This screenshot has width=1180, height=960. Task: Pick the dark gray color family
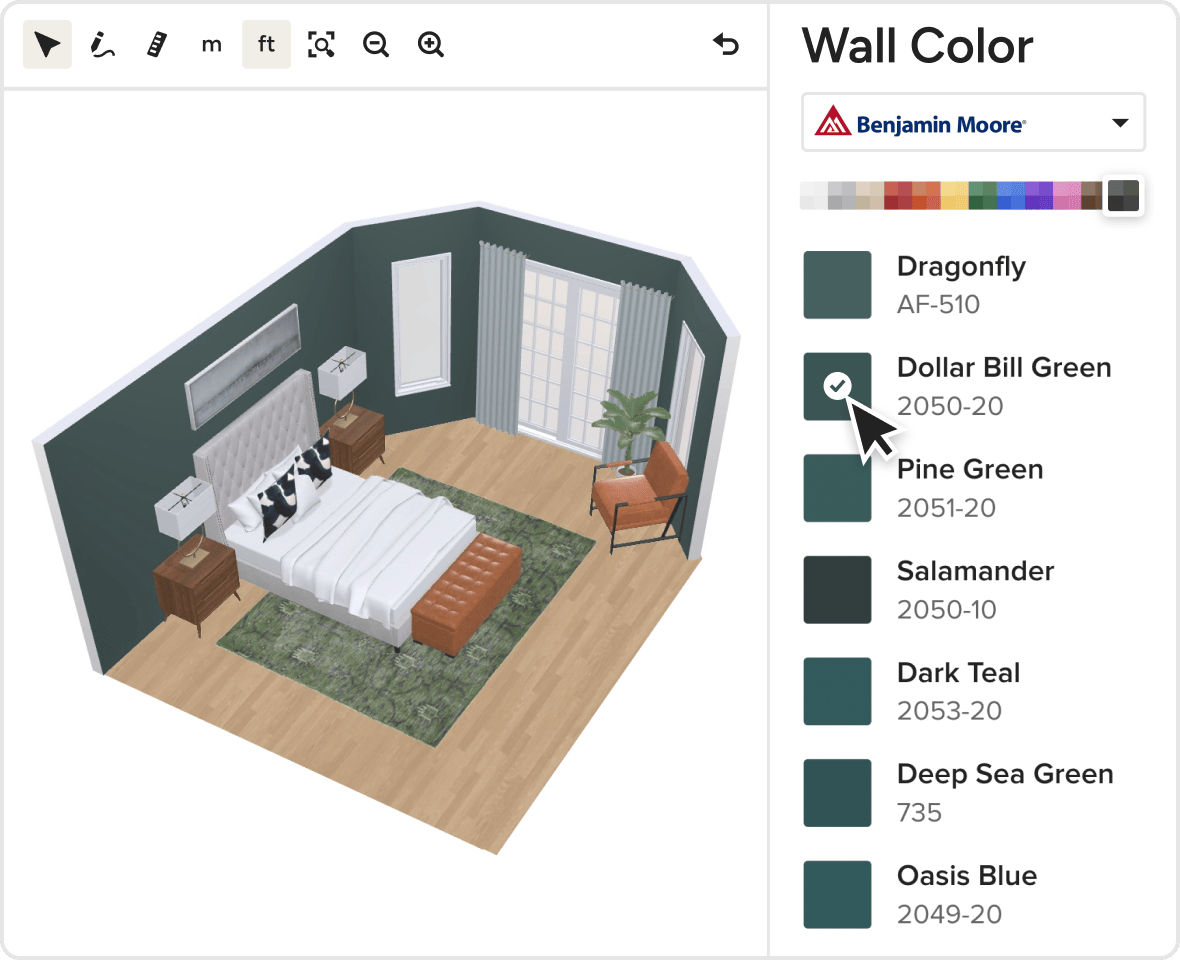pyautogui.click(x=1123, y=195)
